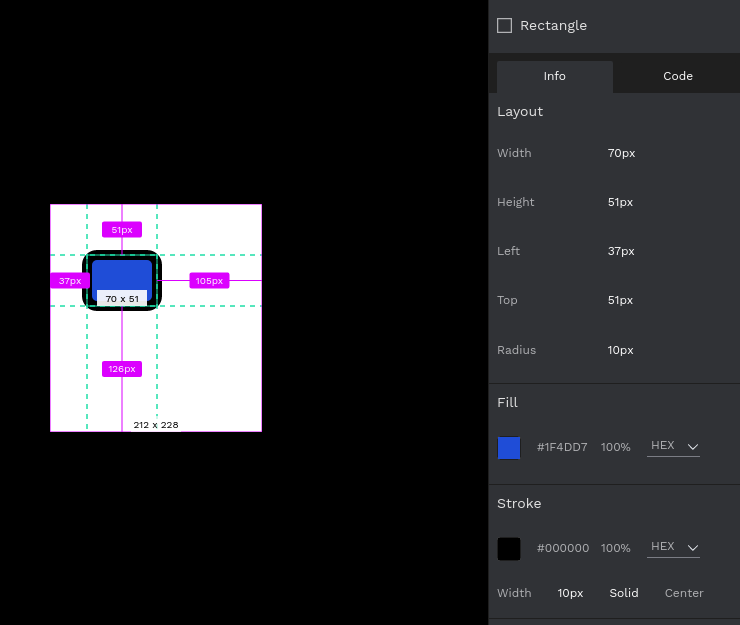Open the Stroke HEX format dropdown
740x625 pixels.
tap(673, 547)
